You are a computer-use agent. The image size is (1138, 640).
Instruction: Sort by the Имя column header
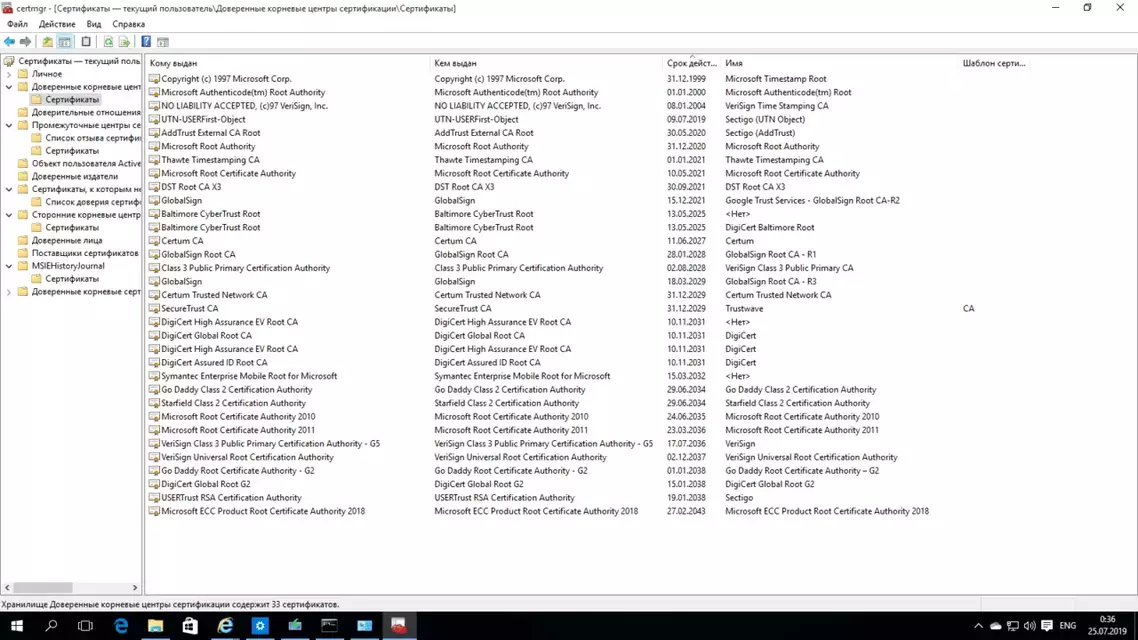click(840, 63)
